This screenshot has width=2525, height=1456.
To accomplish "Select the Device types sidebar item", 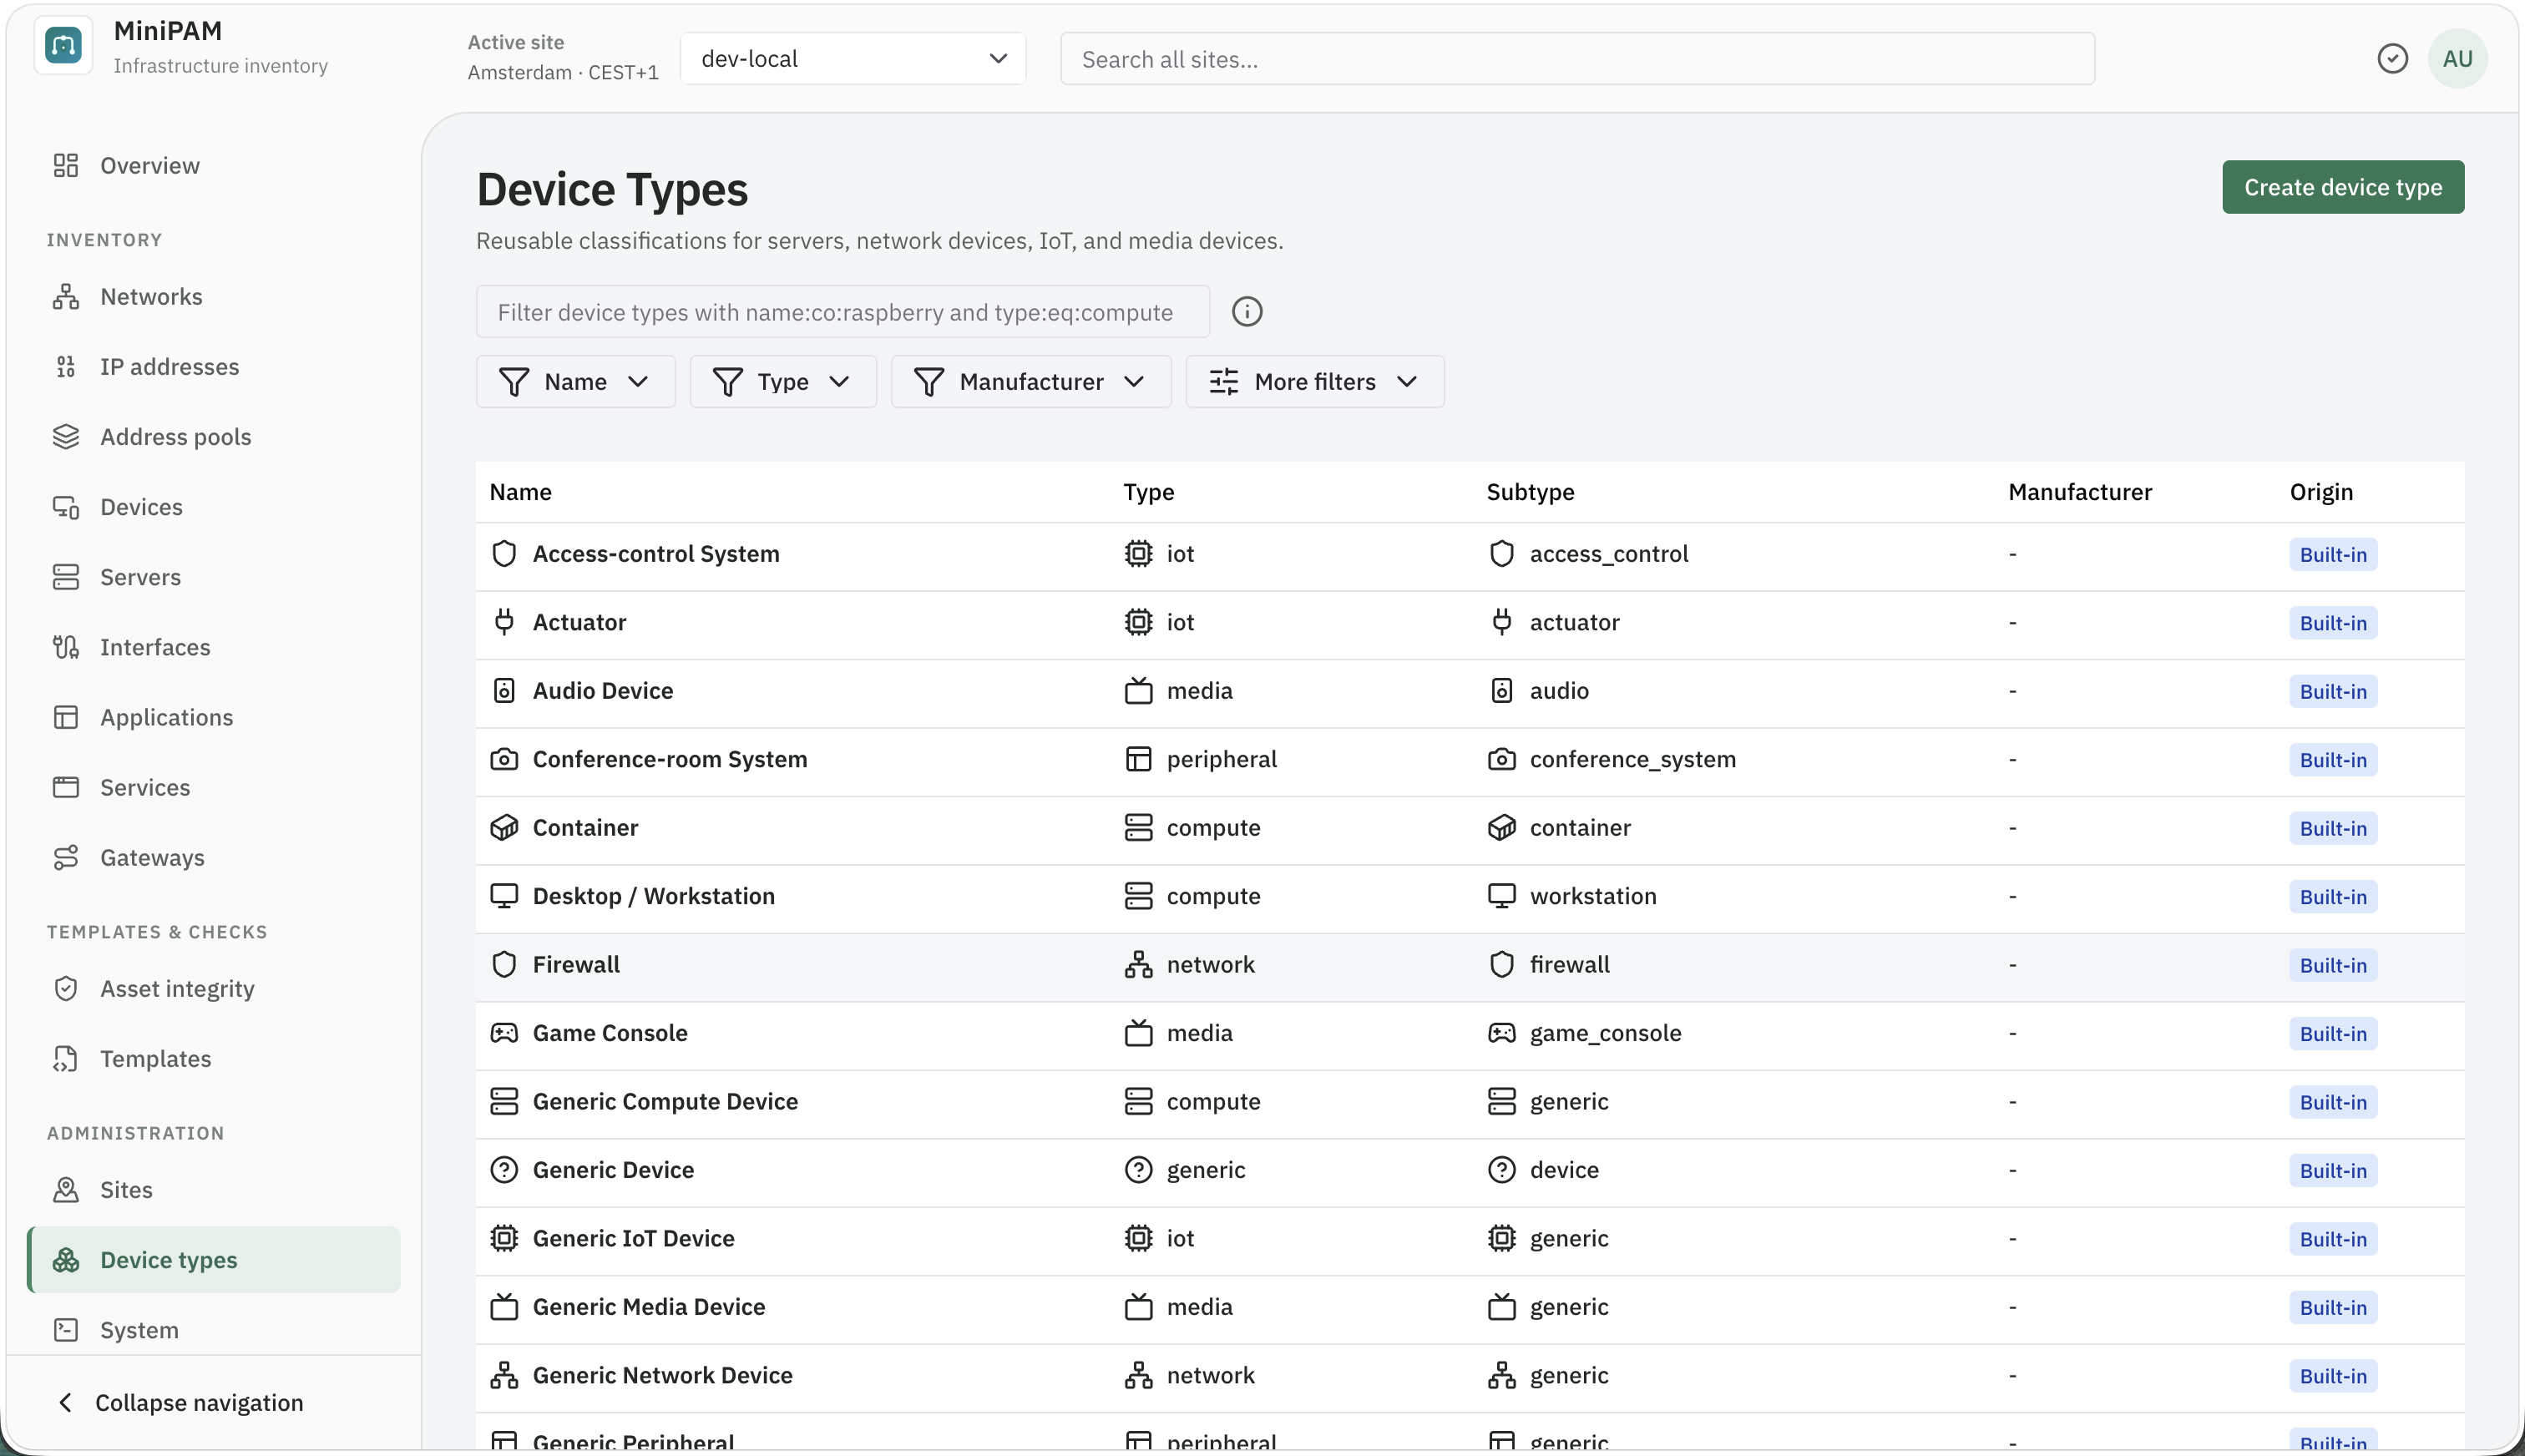I will point(214,1260).
